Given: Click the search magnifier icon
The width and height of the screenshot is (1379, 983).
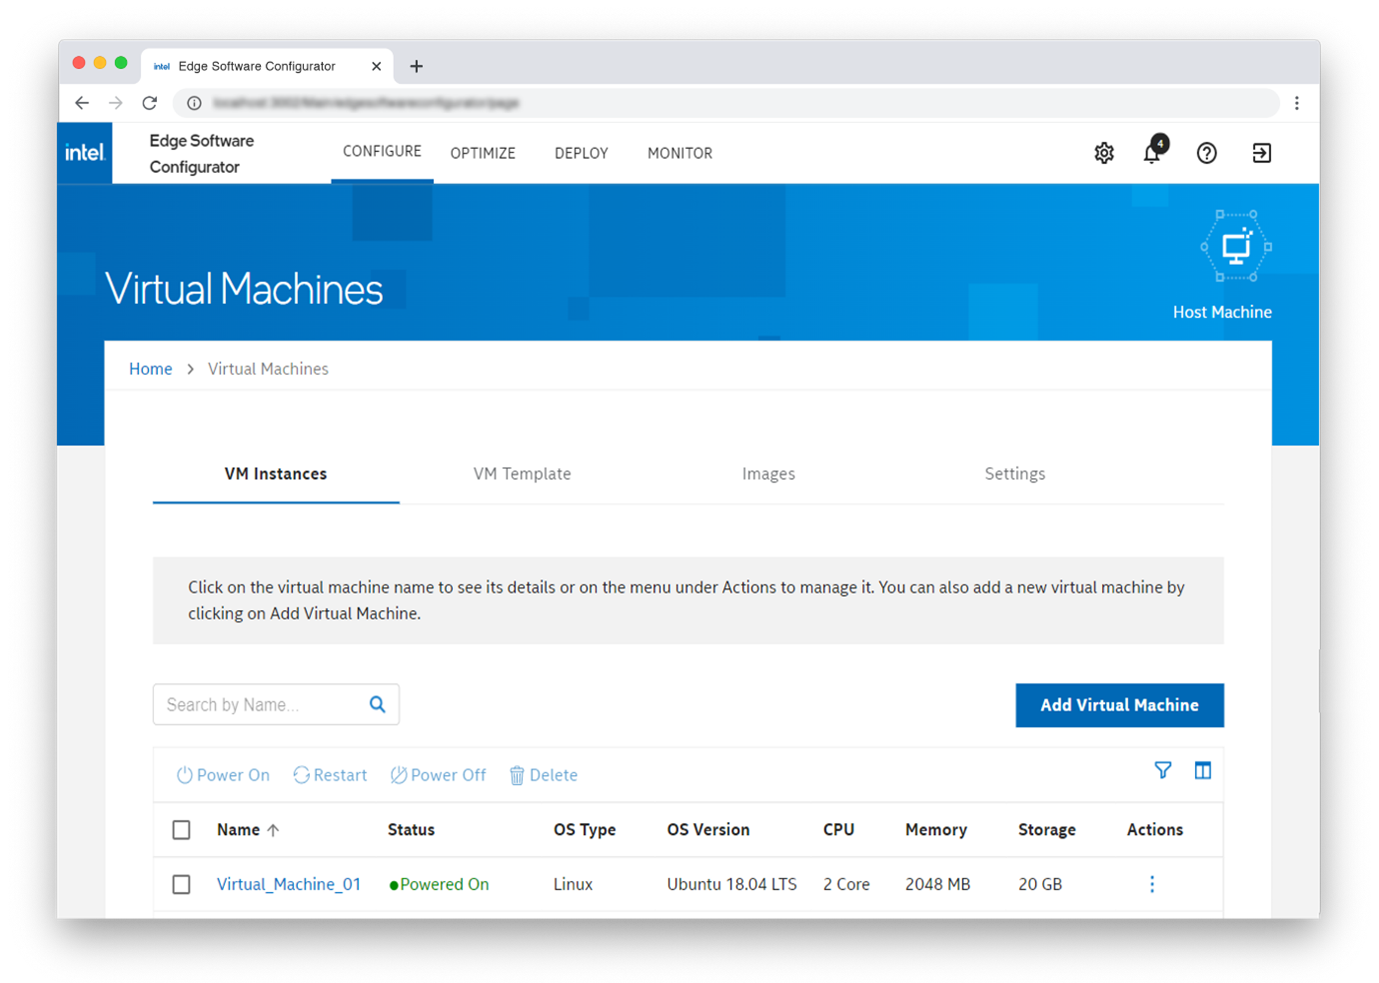Looking at the screenshot, I should click(x=377, y=704).
